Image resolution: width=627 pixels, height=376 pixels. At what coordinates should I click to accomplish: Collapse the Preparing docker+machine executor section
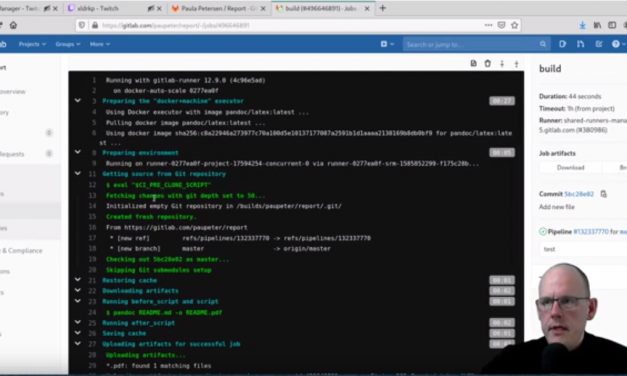[78, 100]
